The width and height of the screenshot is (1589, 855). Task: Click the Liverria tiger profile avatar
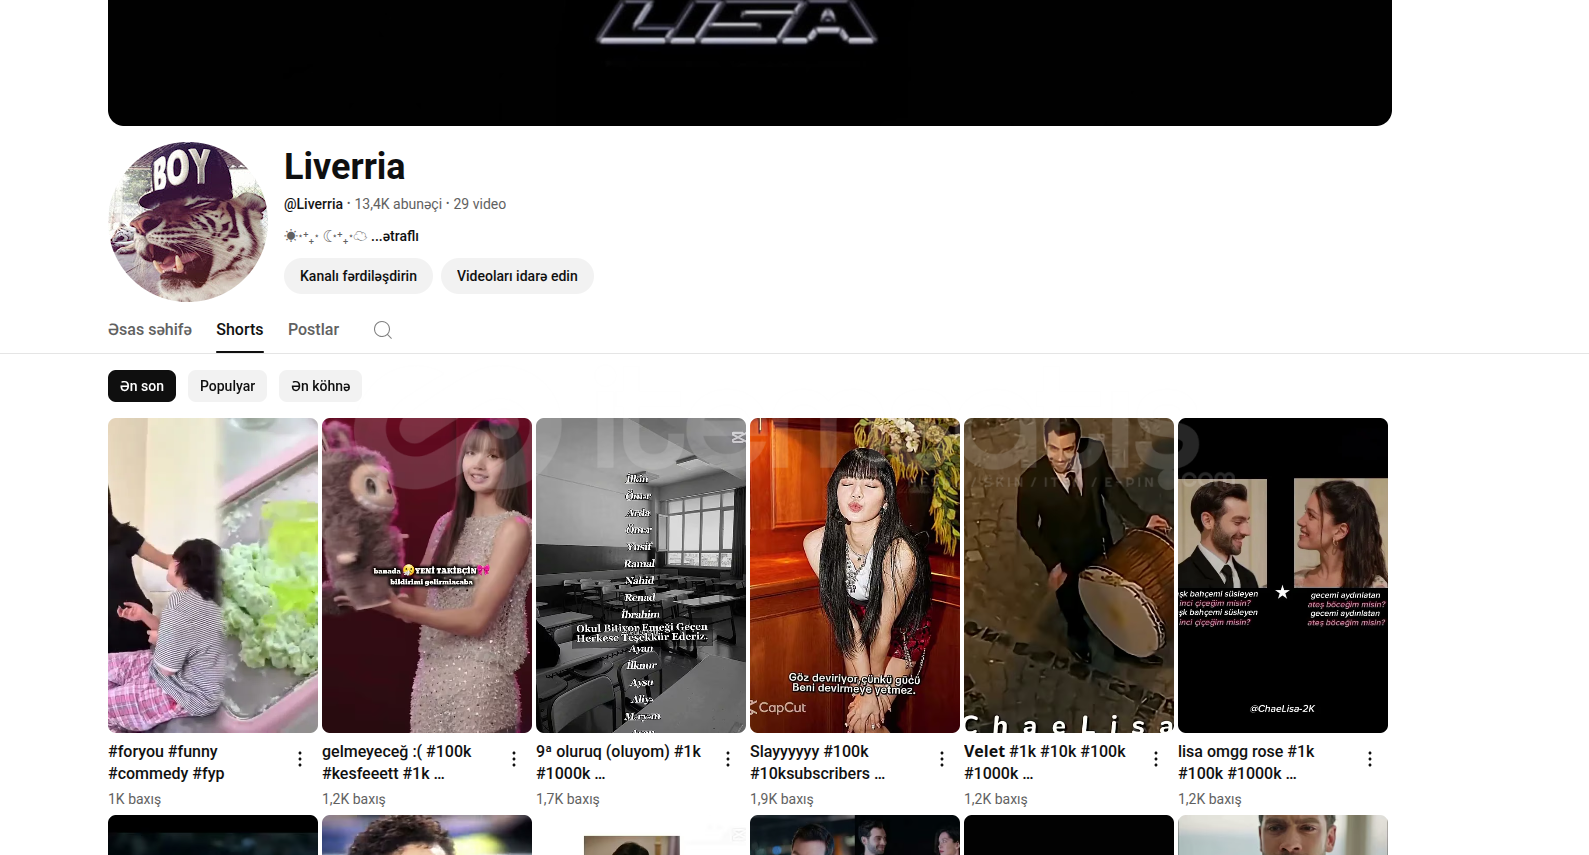coord(188,222)
